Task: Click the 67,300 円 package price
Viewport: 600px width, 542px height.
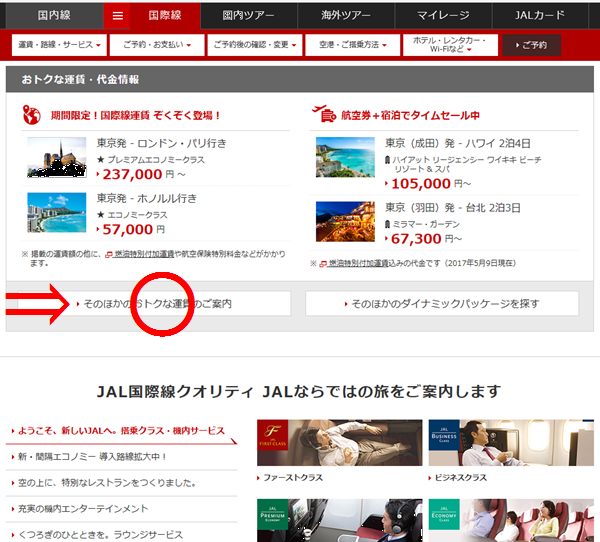Action: pyautogui.click(x=424, y=239)
